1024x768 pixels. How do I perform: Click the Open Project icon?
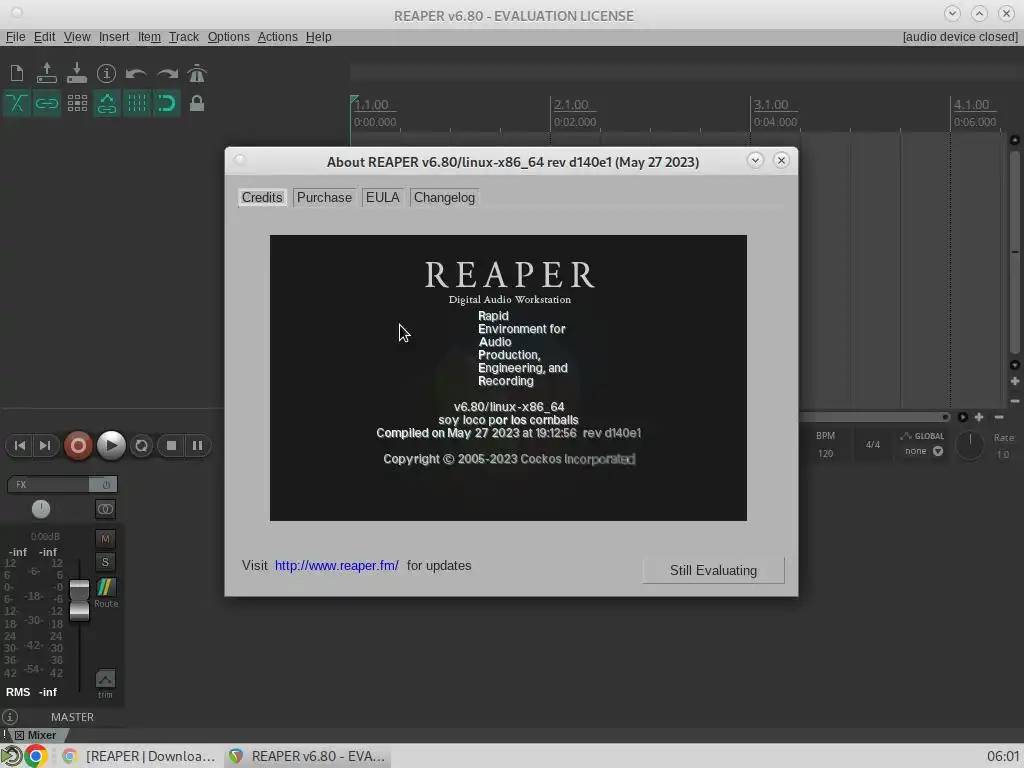coord(47,73)
